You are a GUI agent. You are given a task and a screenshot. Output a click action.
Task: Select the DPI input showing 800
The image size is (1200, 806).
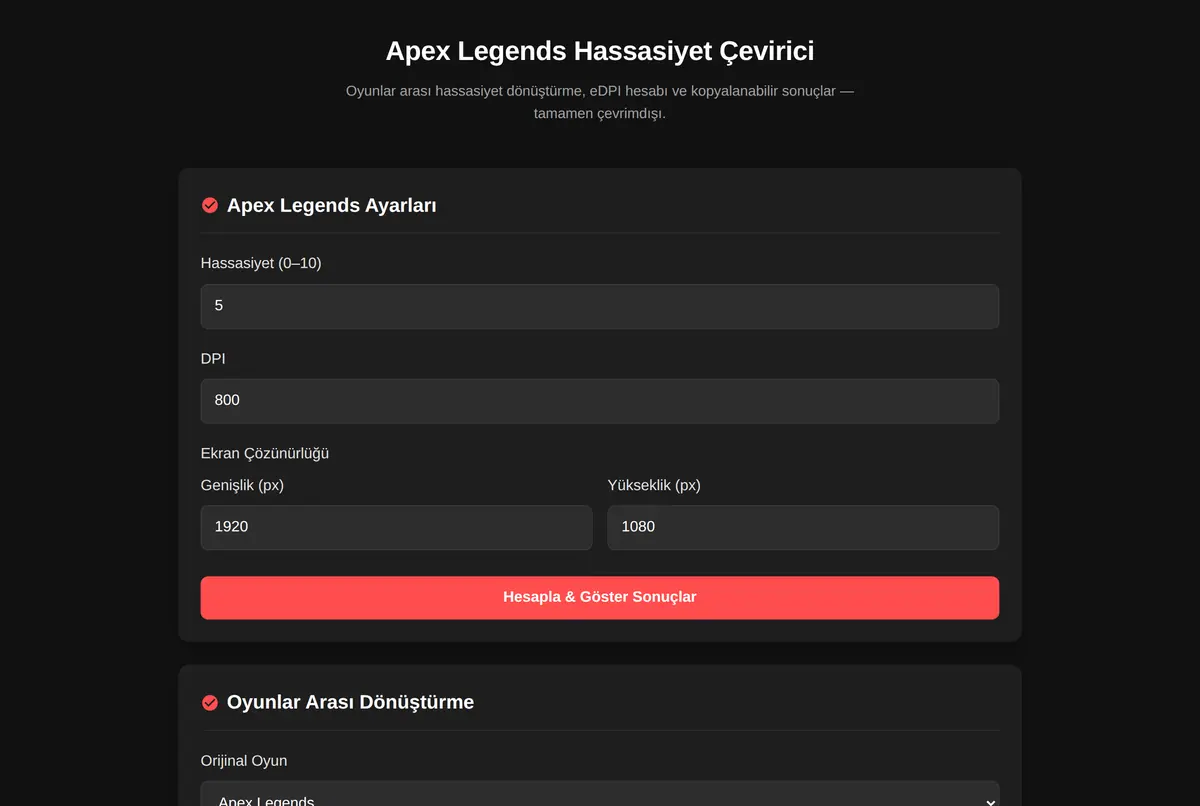[600, 401]
